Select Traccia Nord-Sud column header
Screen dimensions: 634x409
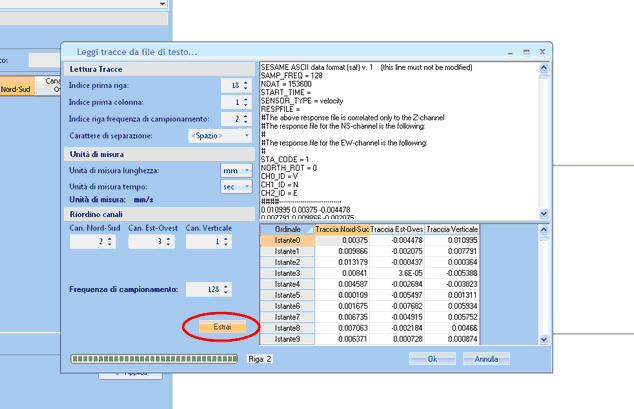point(342,229)
